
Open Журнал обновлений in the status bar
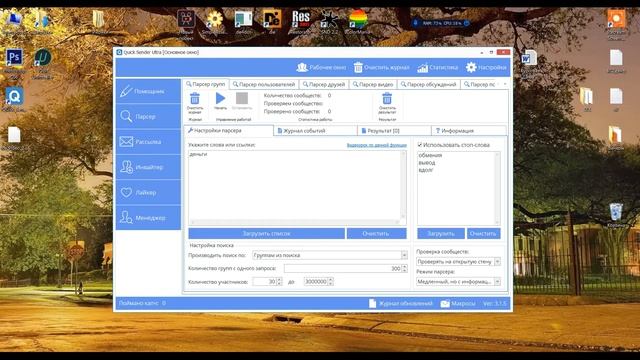point(400,303)
